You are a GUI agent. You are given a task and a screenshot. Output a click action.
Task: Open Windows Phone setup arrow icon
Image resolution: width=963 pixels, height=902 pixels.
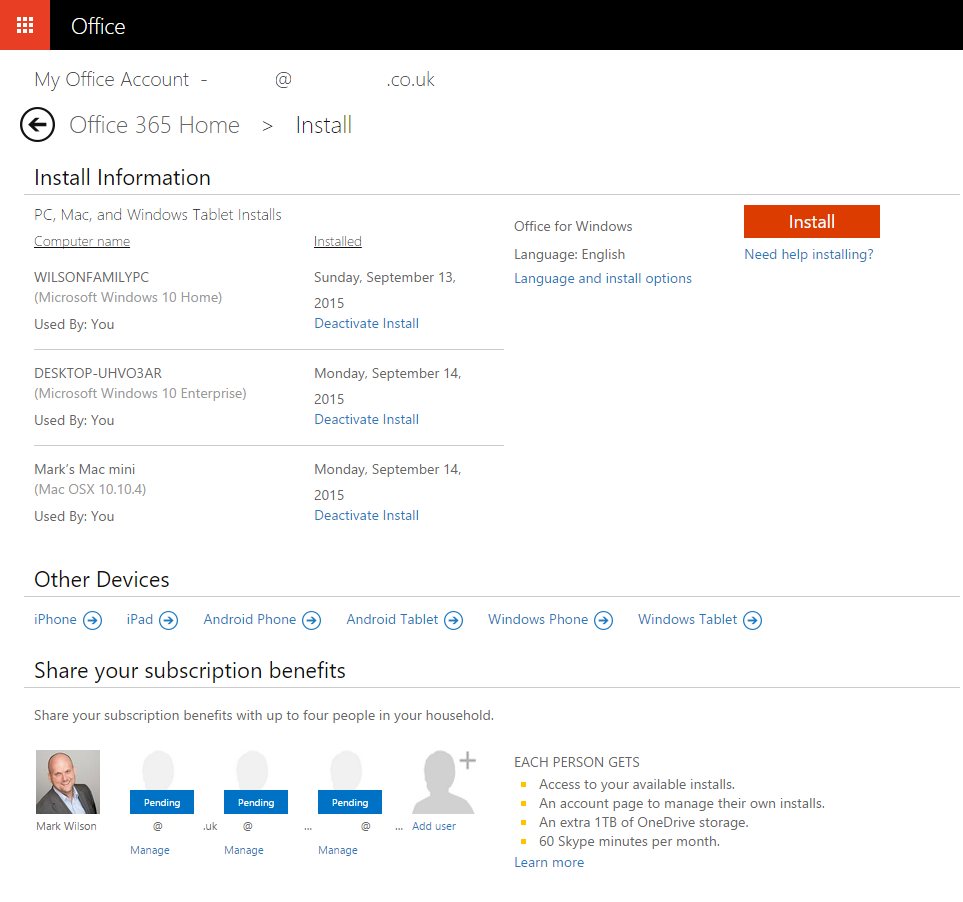pyautogui.click(x=604, y=620)
